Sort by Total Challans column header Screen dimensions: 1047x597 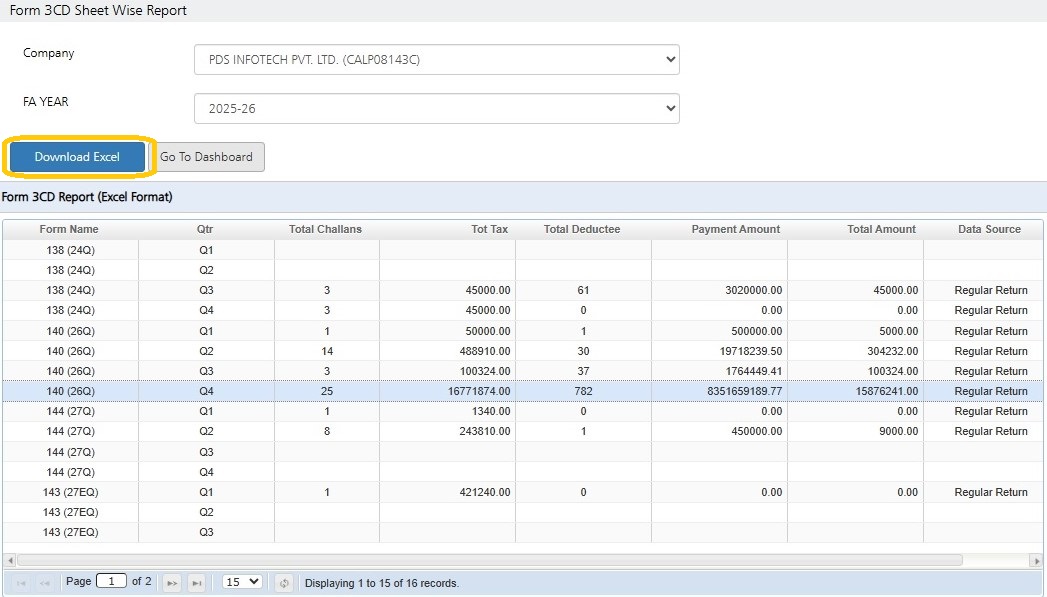pyautogui.click(x=325, y=229)
